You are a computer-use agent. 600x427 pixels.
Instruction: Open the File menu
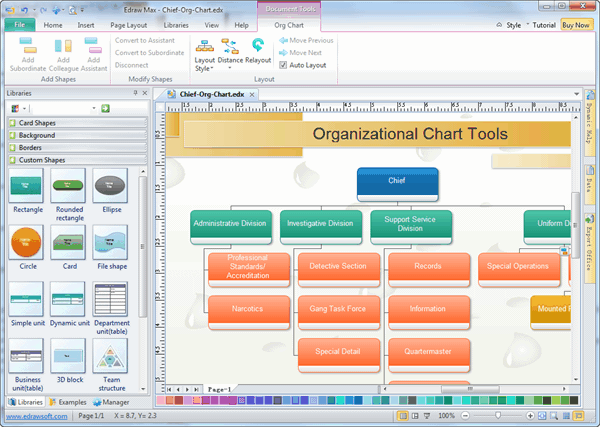click(x=20, y=23)
